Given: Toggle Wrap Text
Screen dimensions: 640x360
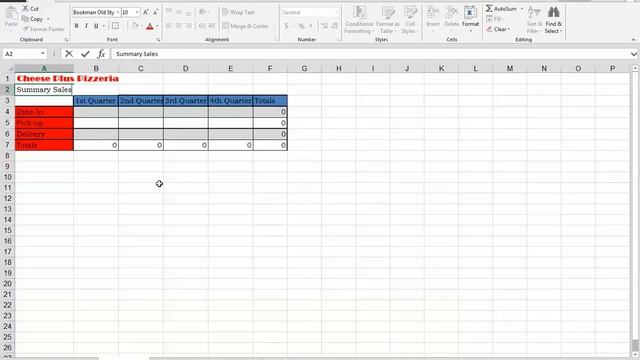Looking at the screenshot, I should [x=238, y=12].
